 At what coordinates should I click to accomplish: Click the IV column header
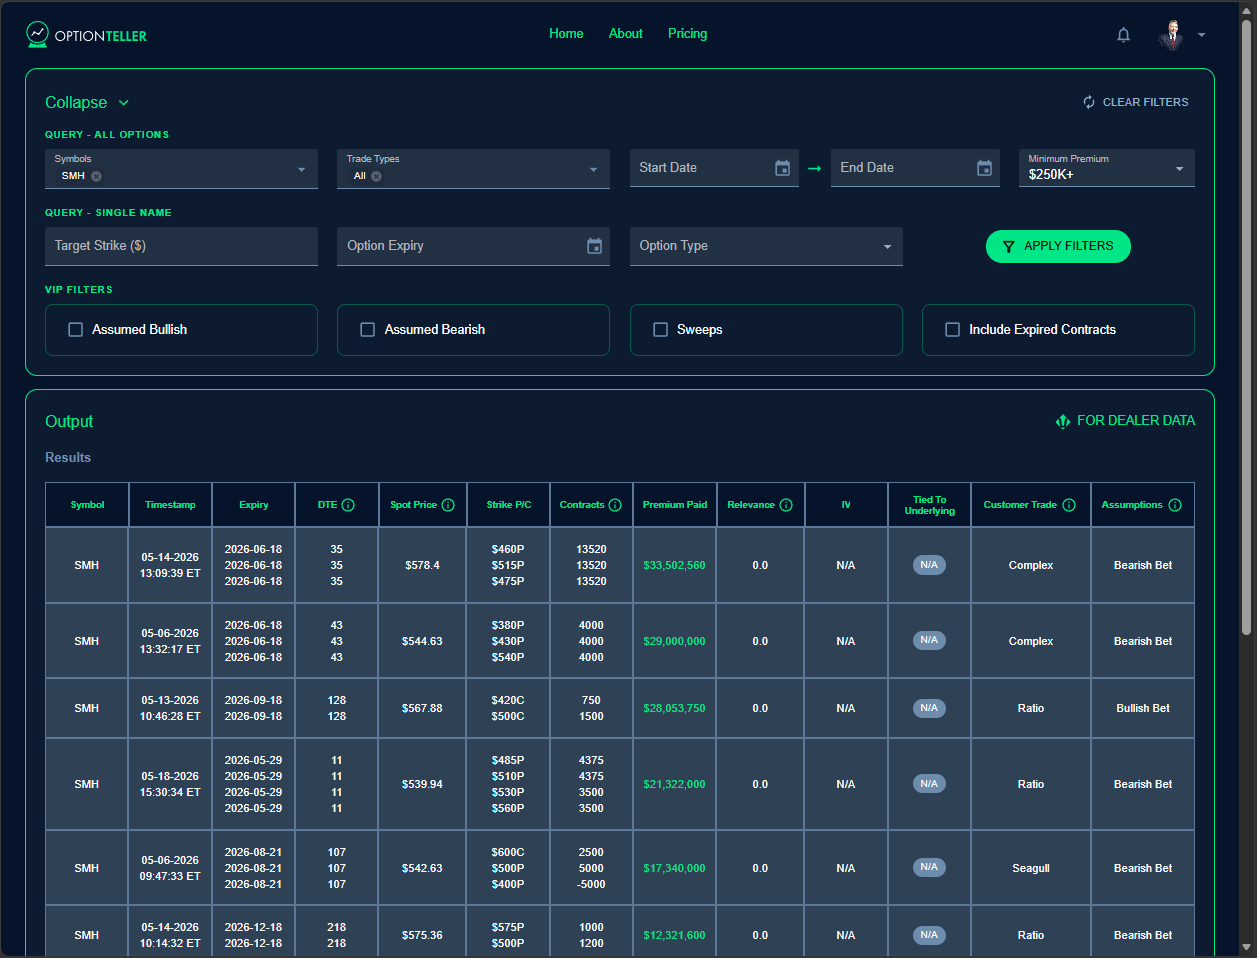[846, 505]
